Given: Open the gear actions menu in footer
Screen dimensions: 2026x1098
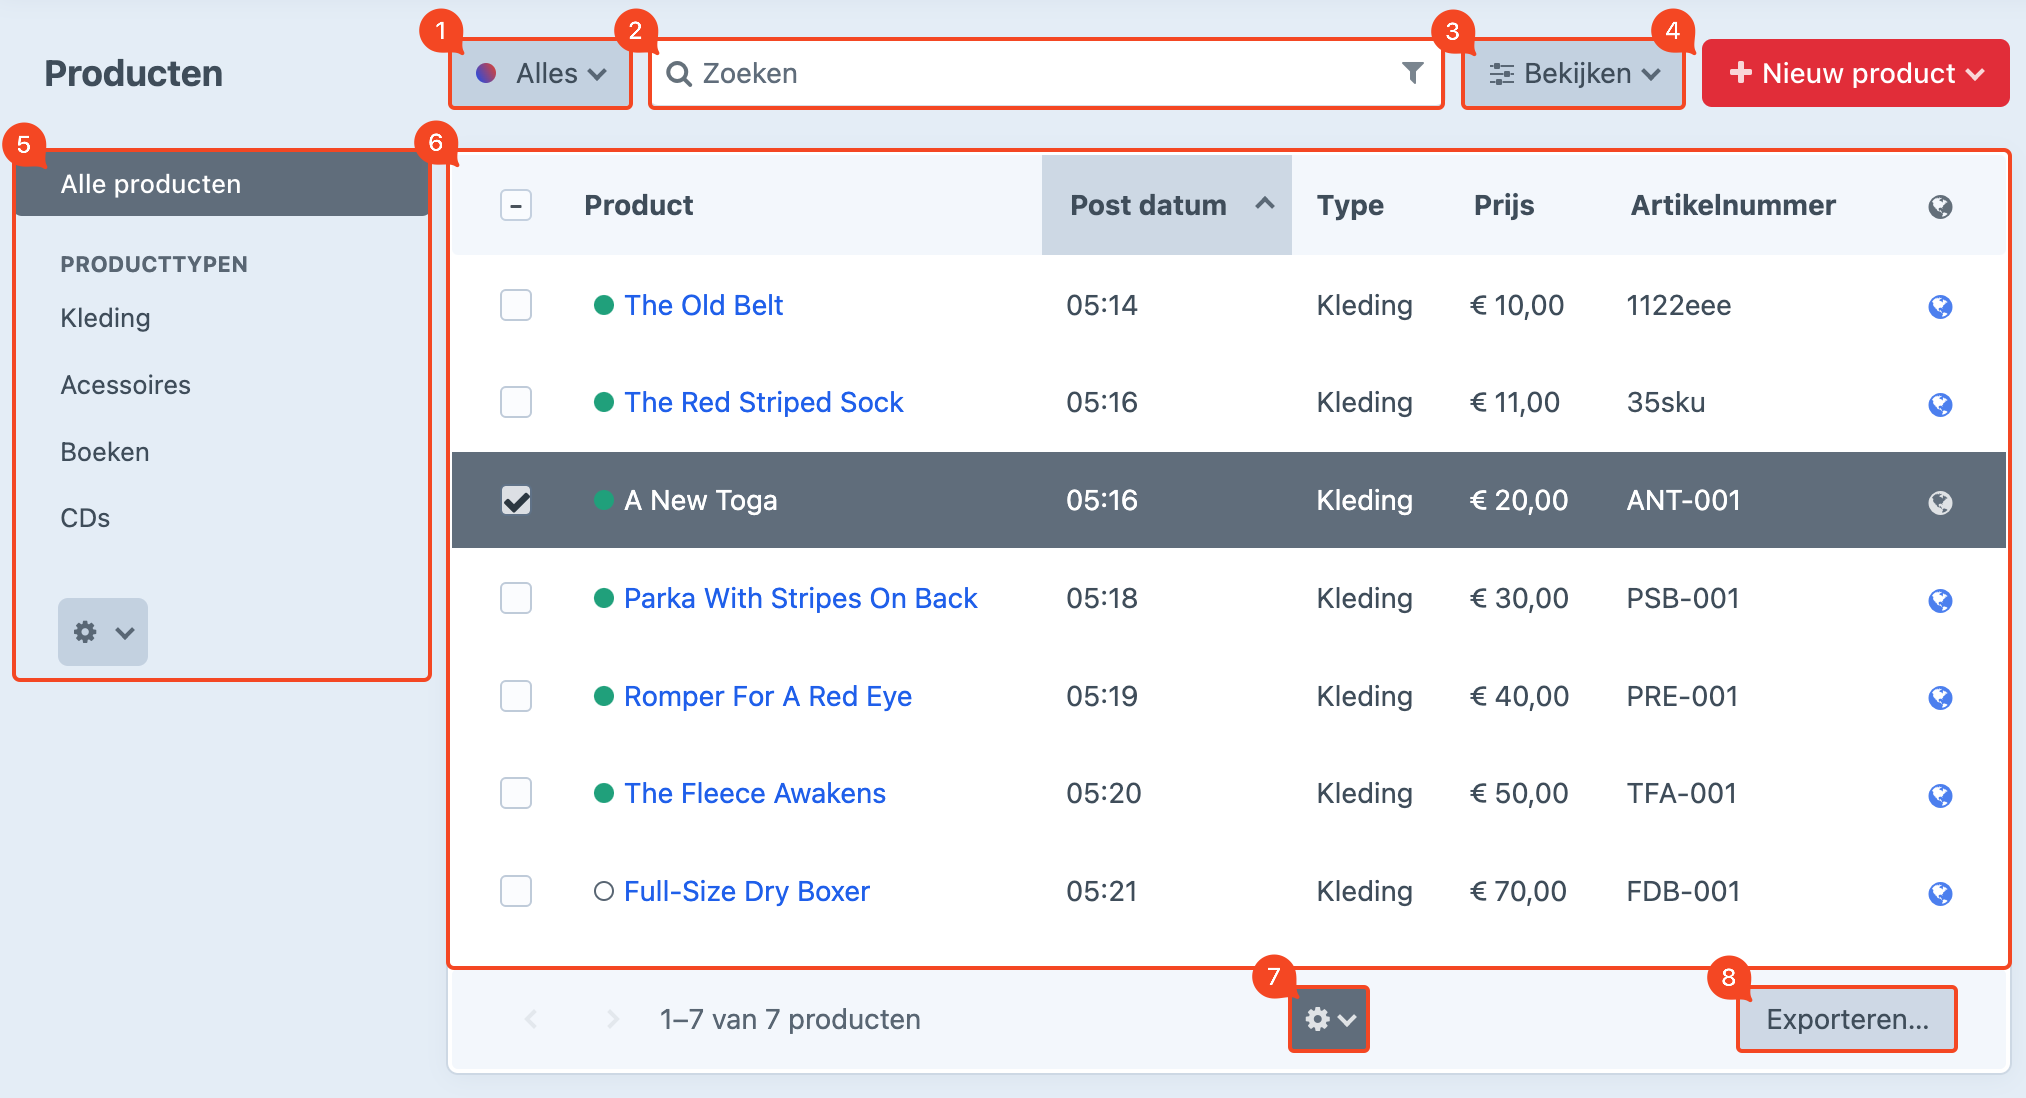Looking at the screenshot, I should tap(1329, 1019).
